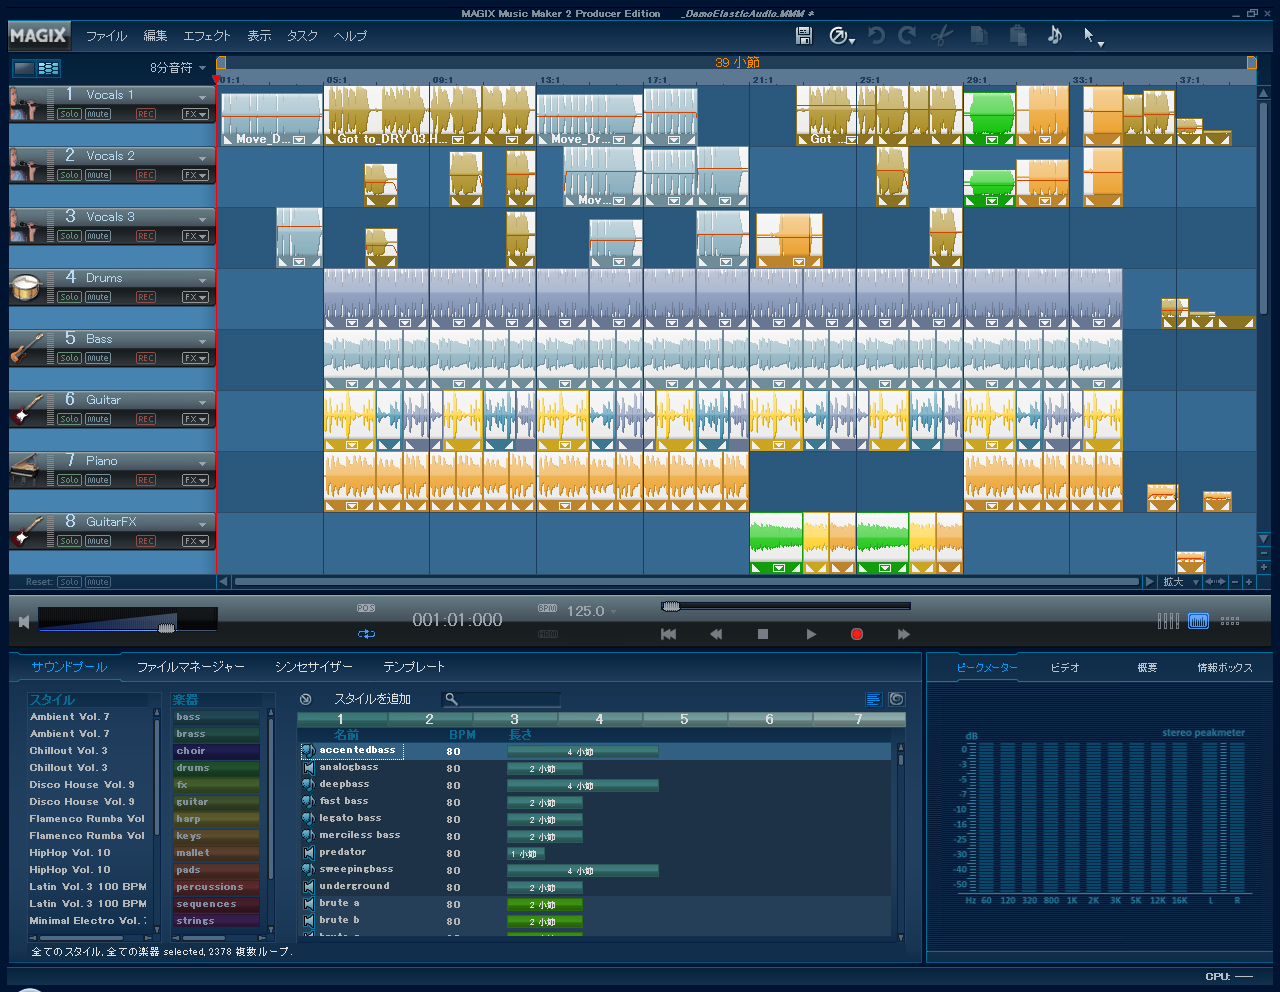The height and width of the screenshot is (992, 1280).
Task: Solo the GuitarFX track
Action: [x=69, y=541]
